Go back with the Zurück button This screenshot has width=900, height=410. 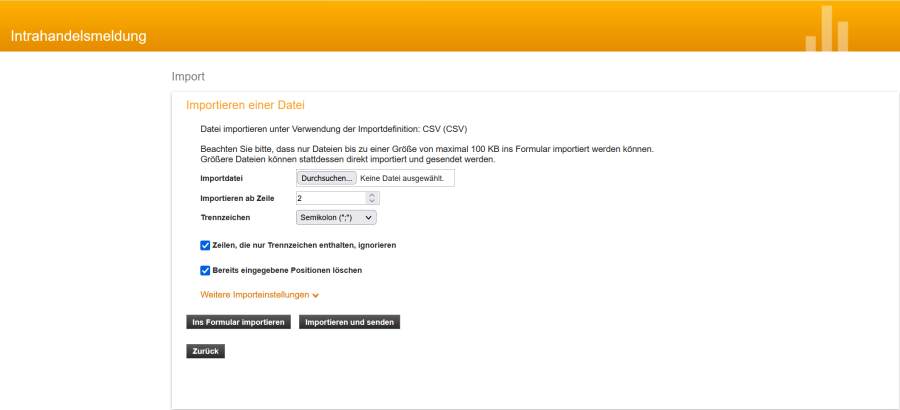pos(205,351)
